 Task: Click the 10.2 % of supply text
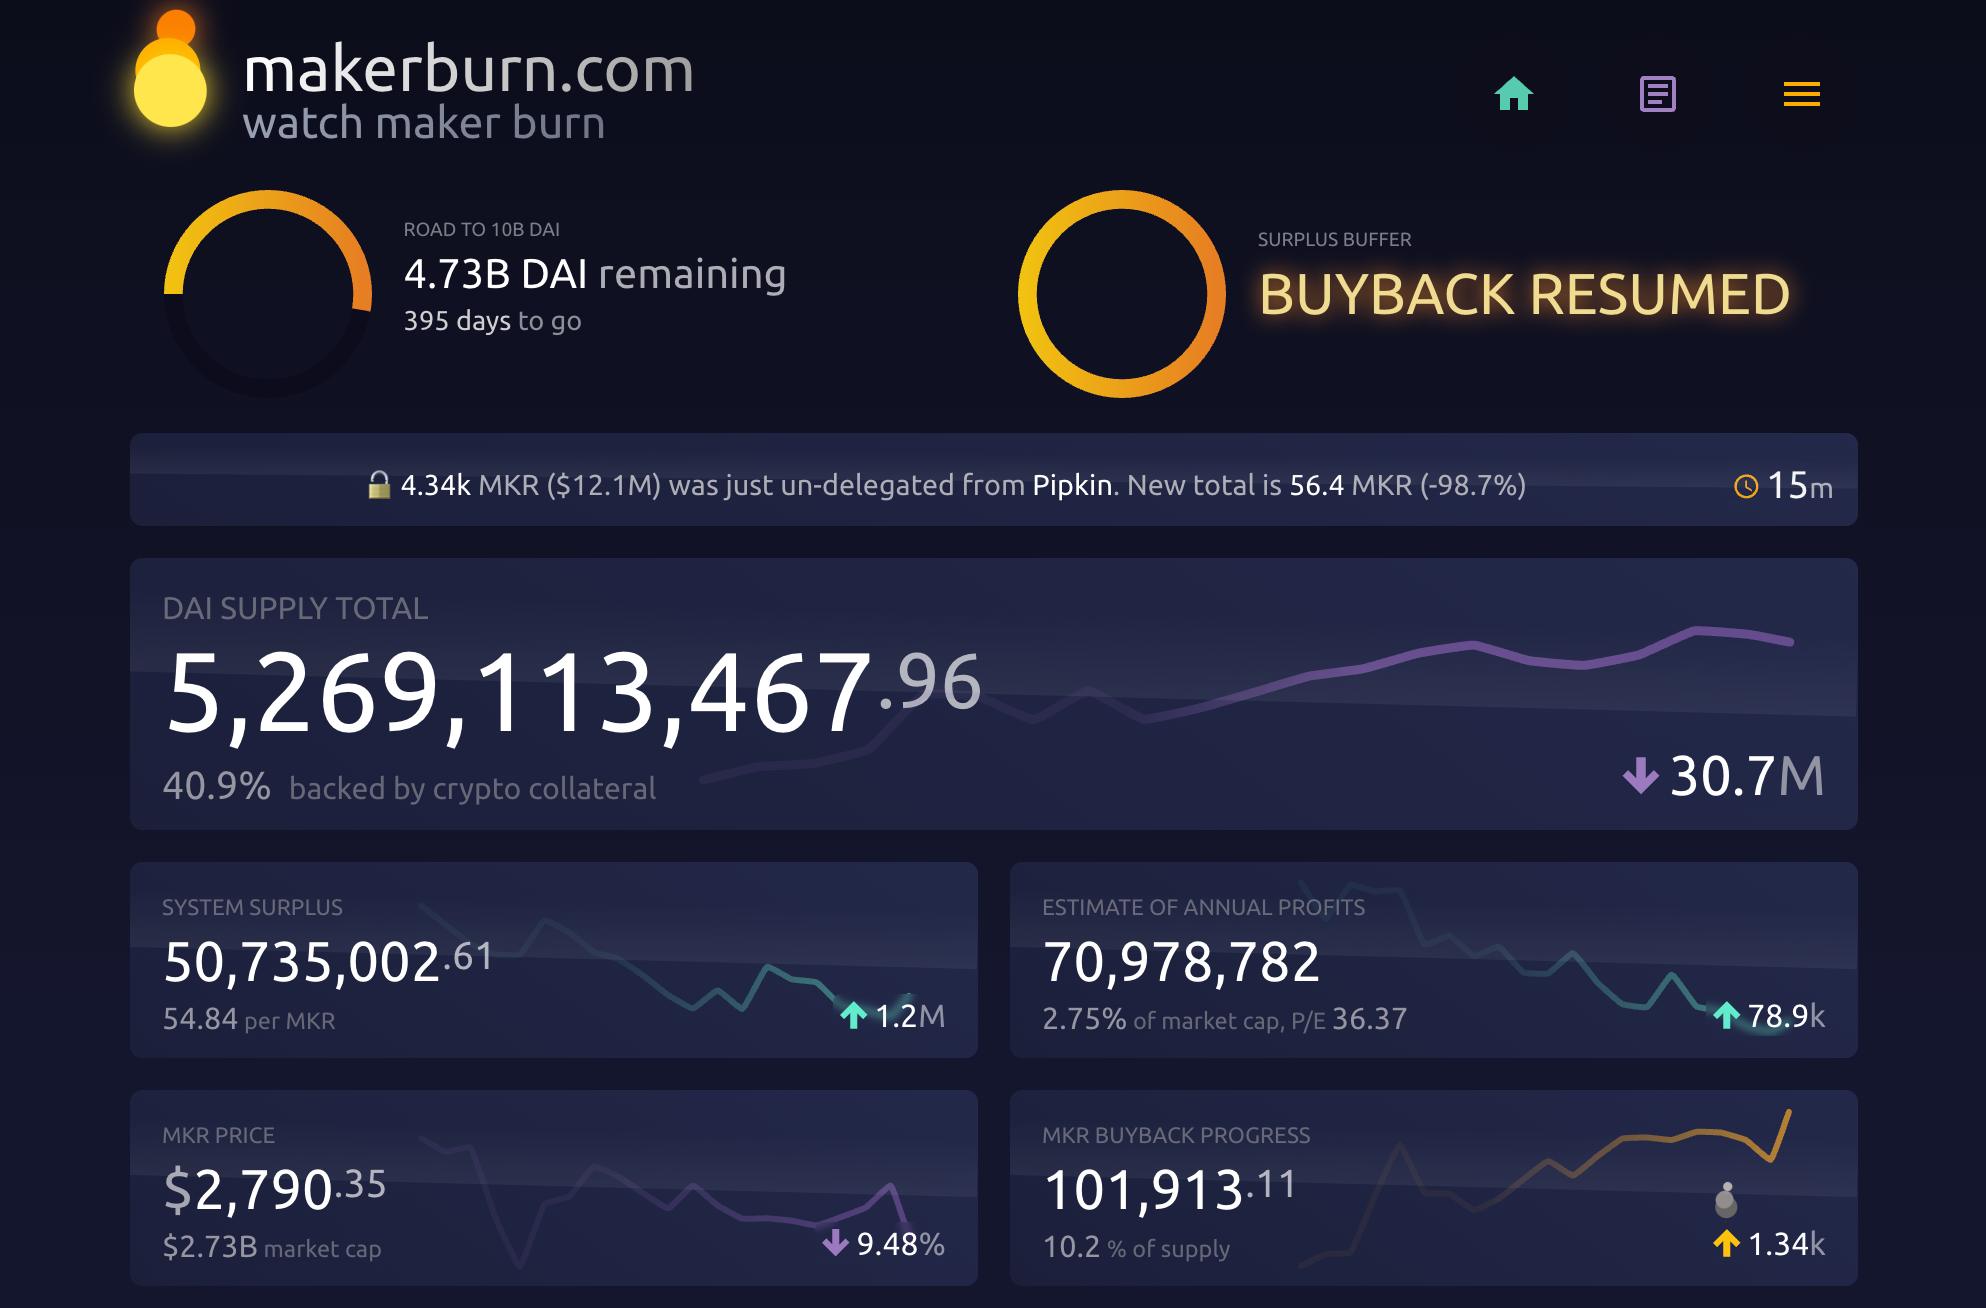1136,1247
